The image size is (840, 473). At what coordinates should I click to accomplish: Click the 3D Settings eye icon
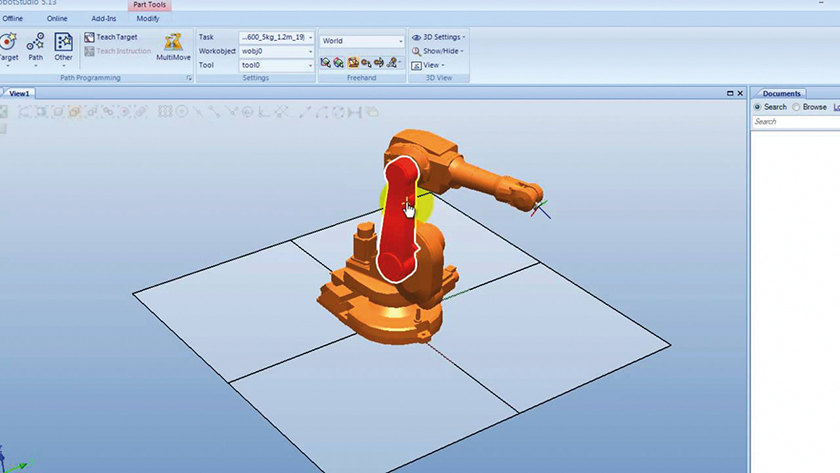(x=416, y=37)
